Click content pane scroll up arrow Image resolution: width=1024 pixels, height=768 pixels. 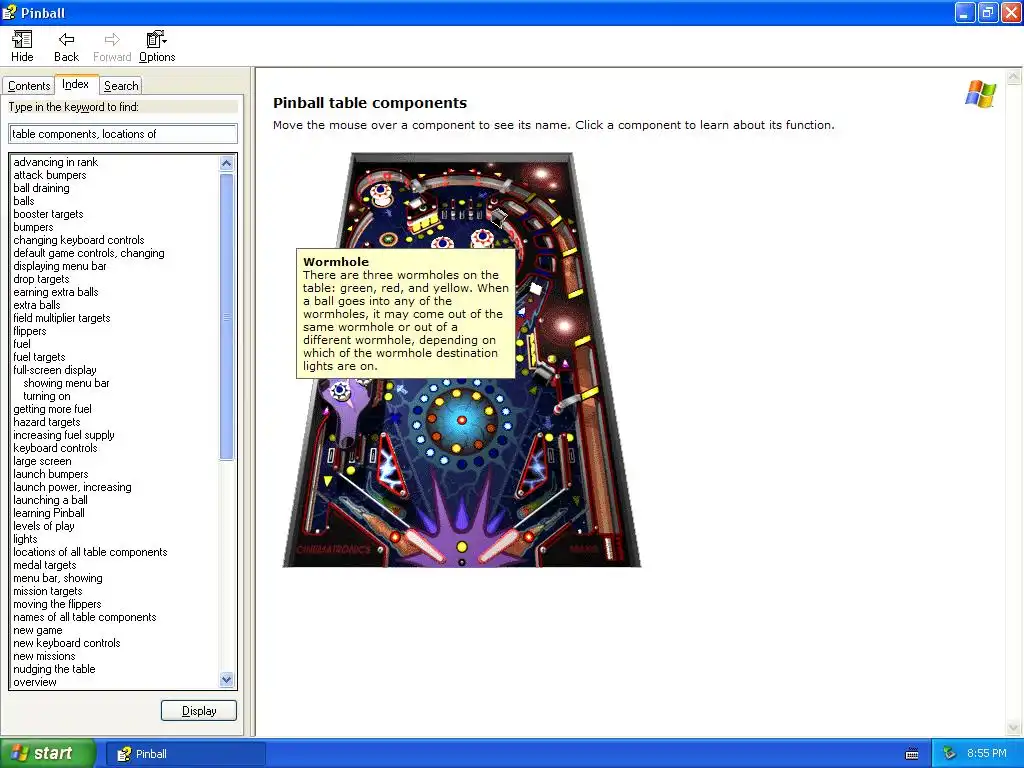[1014, 77]
